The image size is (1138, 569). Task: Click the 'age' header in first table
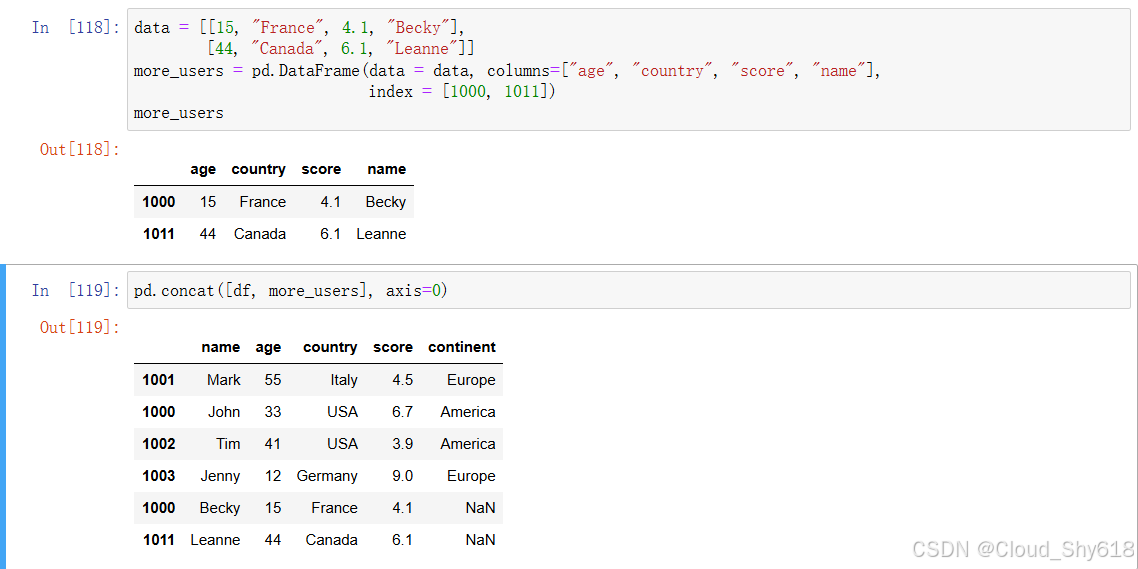203,169
